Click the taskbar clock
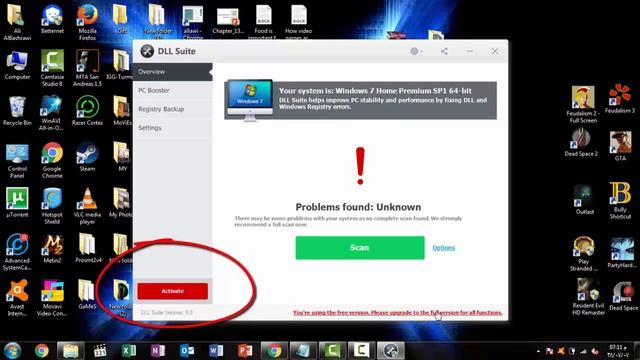This screenshot has width=640, height=360. click(617, 351)
